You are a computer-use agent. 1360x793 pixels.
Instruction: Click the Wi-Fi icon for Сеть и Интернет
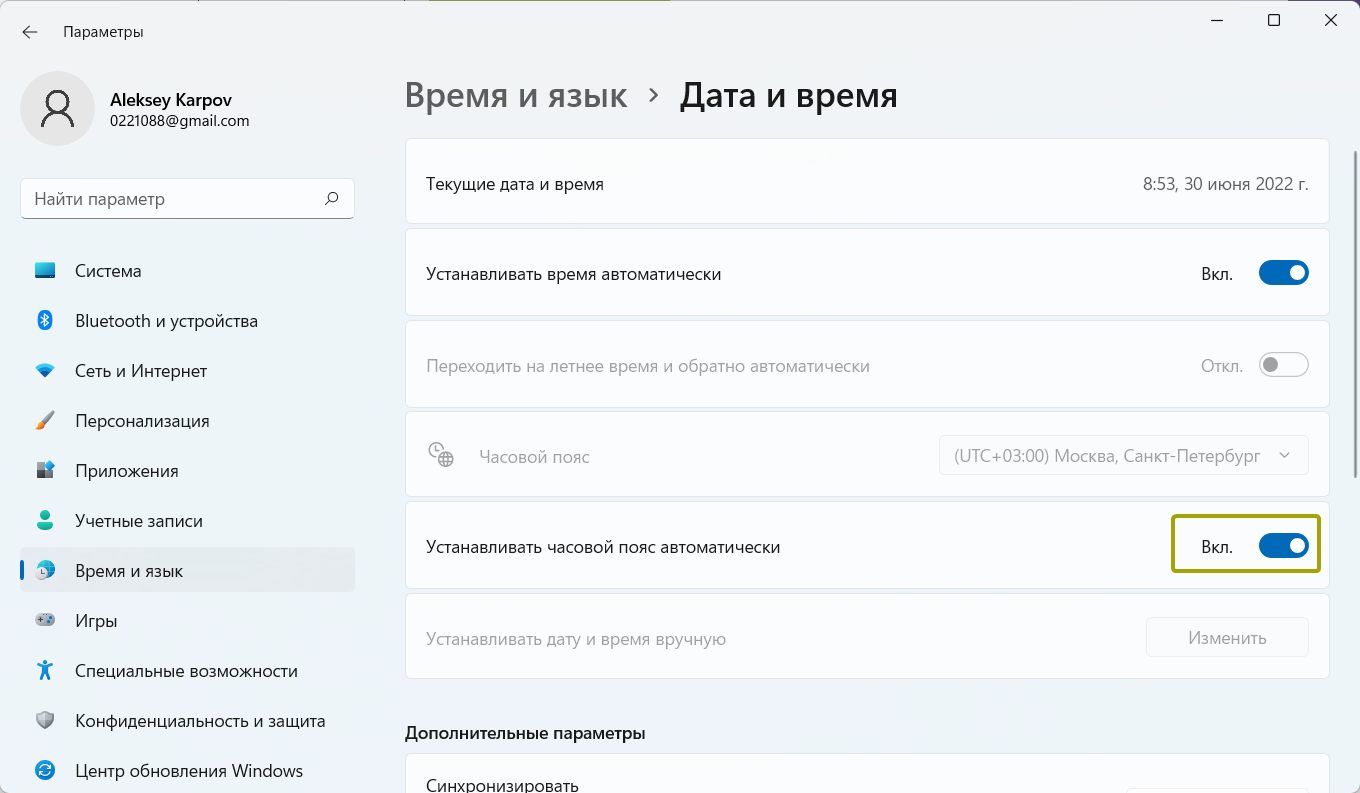tap(45, 370)
